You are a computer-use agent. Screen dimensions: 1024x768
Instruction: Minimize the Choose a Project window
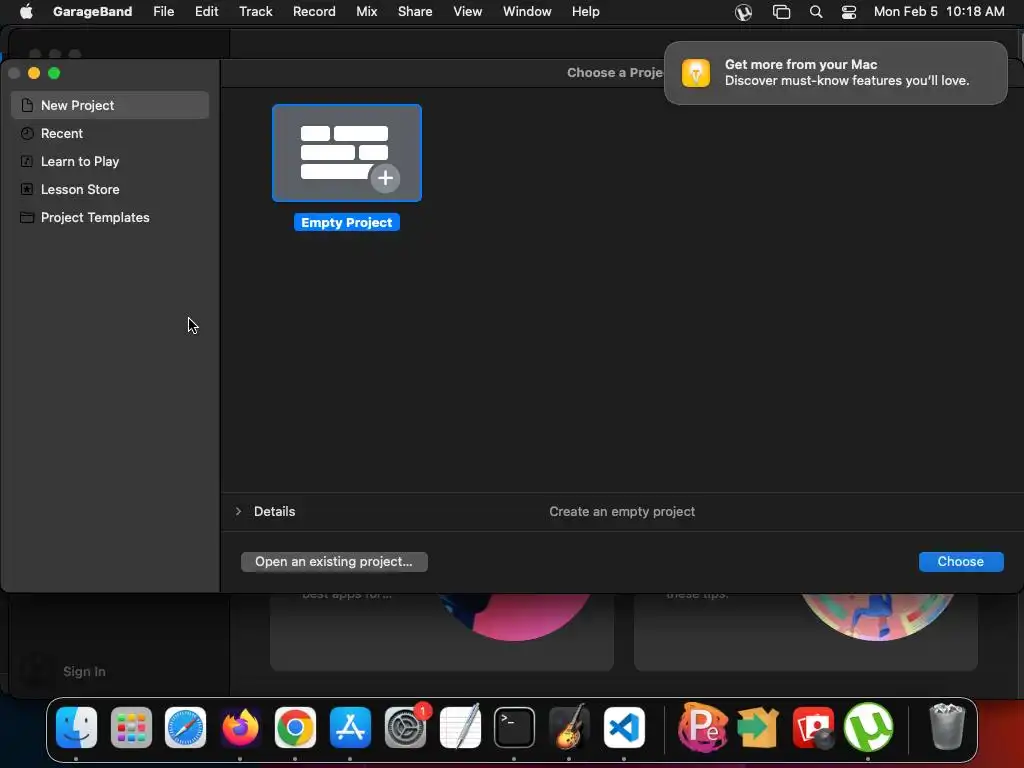coord(34,73)
